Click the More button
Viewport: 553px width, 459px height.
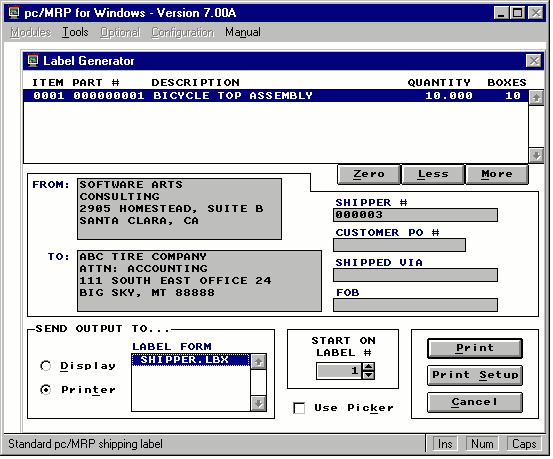coord(497,174)
